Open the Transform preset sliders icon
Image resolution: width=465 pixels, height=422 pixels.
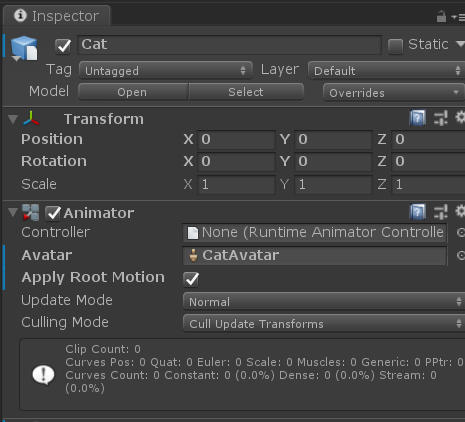pos(441,118)
